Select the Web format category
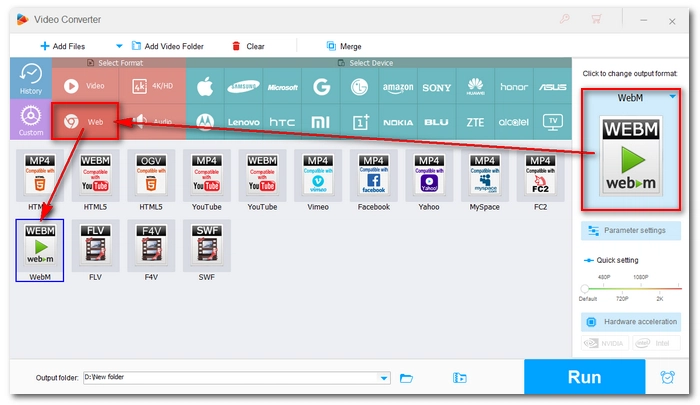This screenshot has height=405, width=700. pyautogui.click(x=85, y=121)
